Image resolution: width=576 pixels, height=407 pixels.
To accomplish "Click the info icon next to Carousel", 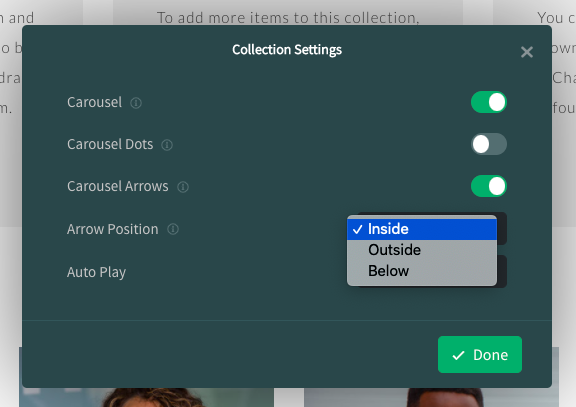I will [136, 103].
